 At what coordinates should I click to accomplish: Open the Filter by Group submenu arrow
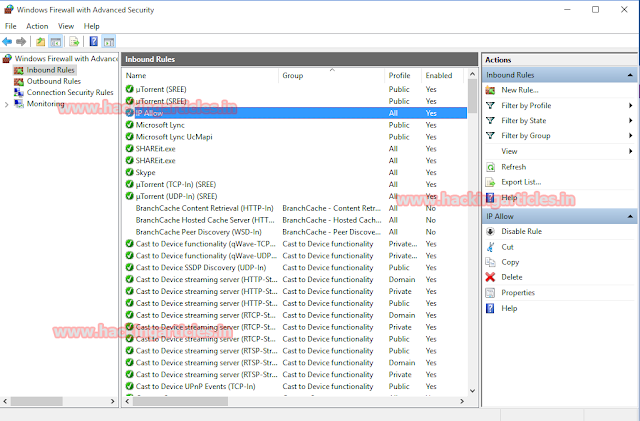pos(631,136)
